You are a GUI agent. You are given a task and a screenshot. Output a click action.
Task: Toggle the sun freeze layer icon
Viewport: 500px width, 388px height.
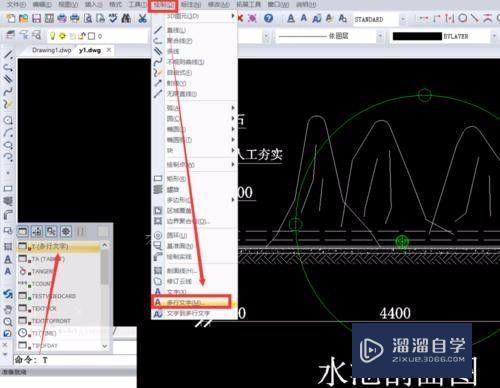tap(62, 35)
